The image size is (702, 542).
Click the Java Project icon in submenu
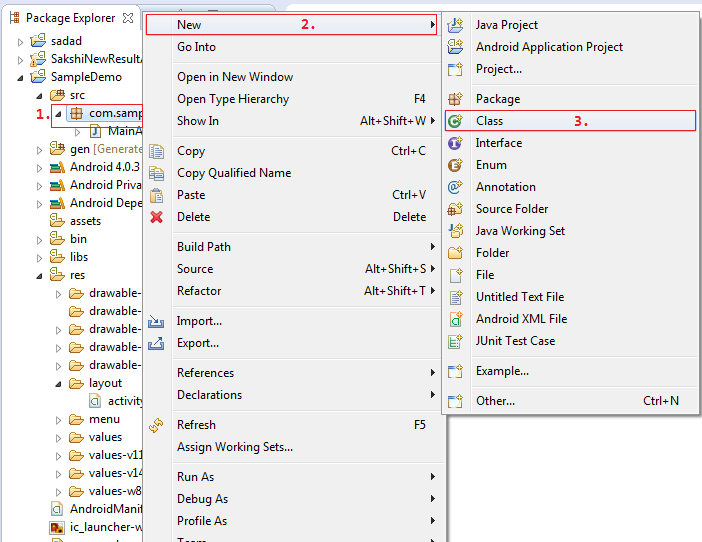456,25
